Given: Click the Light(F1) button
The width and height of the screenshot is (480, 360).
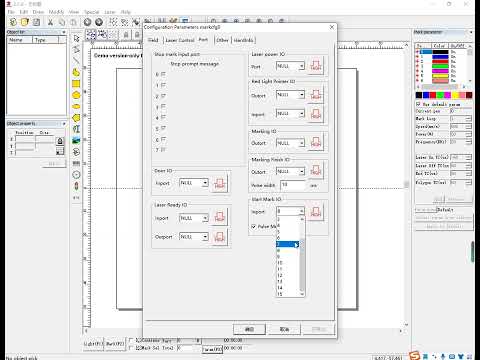Looking at the screenshot, I should pyautogui.click(x=93, y=344).
